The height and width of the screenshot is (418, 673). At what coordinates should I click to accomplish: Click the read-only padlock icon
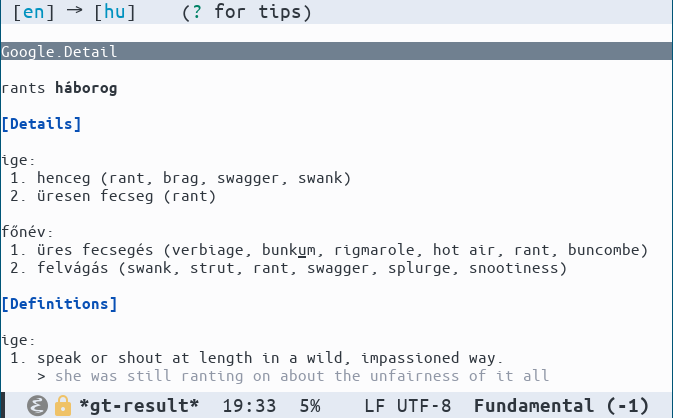(x=63, y=405)
